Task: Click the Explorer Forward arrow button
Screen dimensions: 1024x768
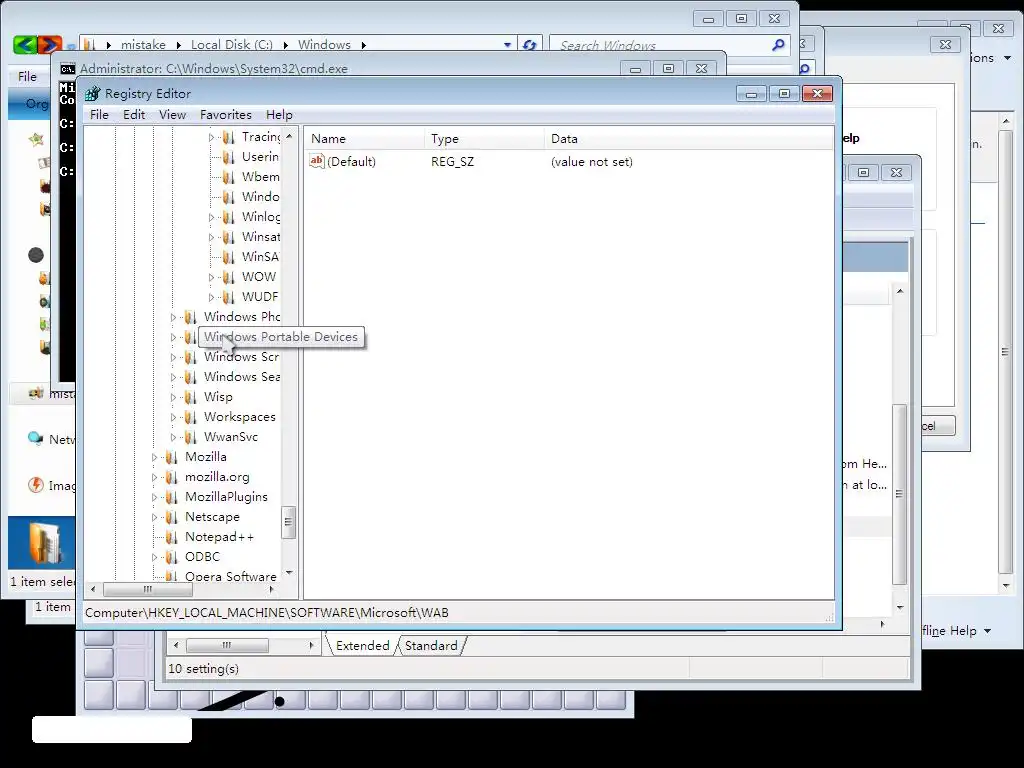Action: click(x=50, y=44)
